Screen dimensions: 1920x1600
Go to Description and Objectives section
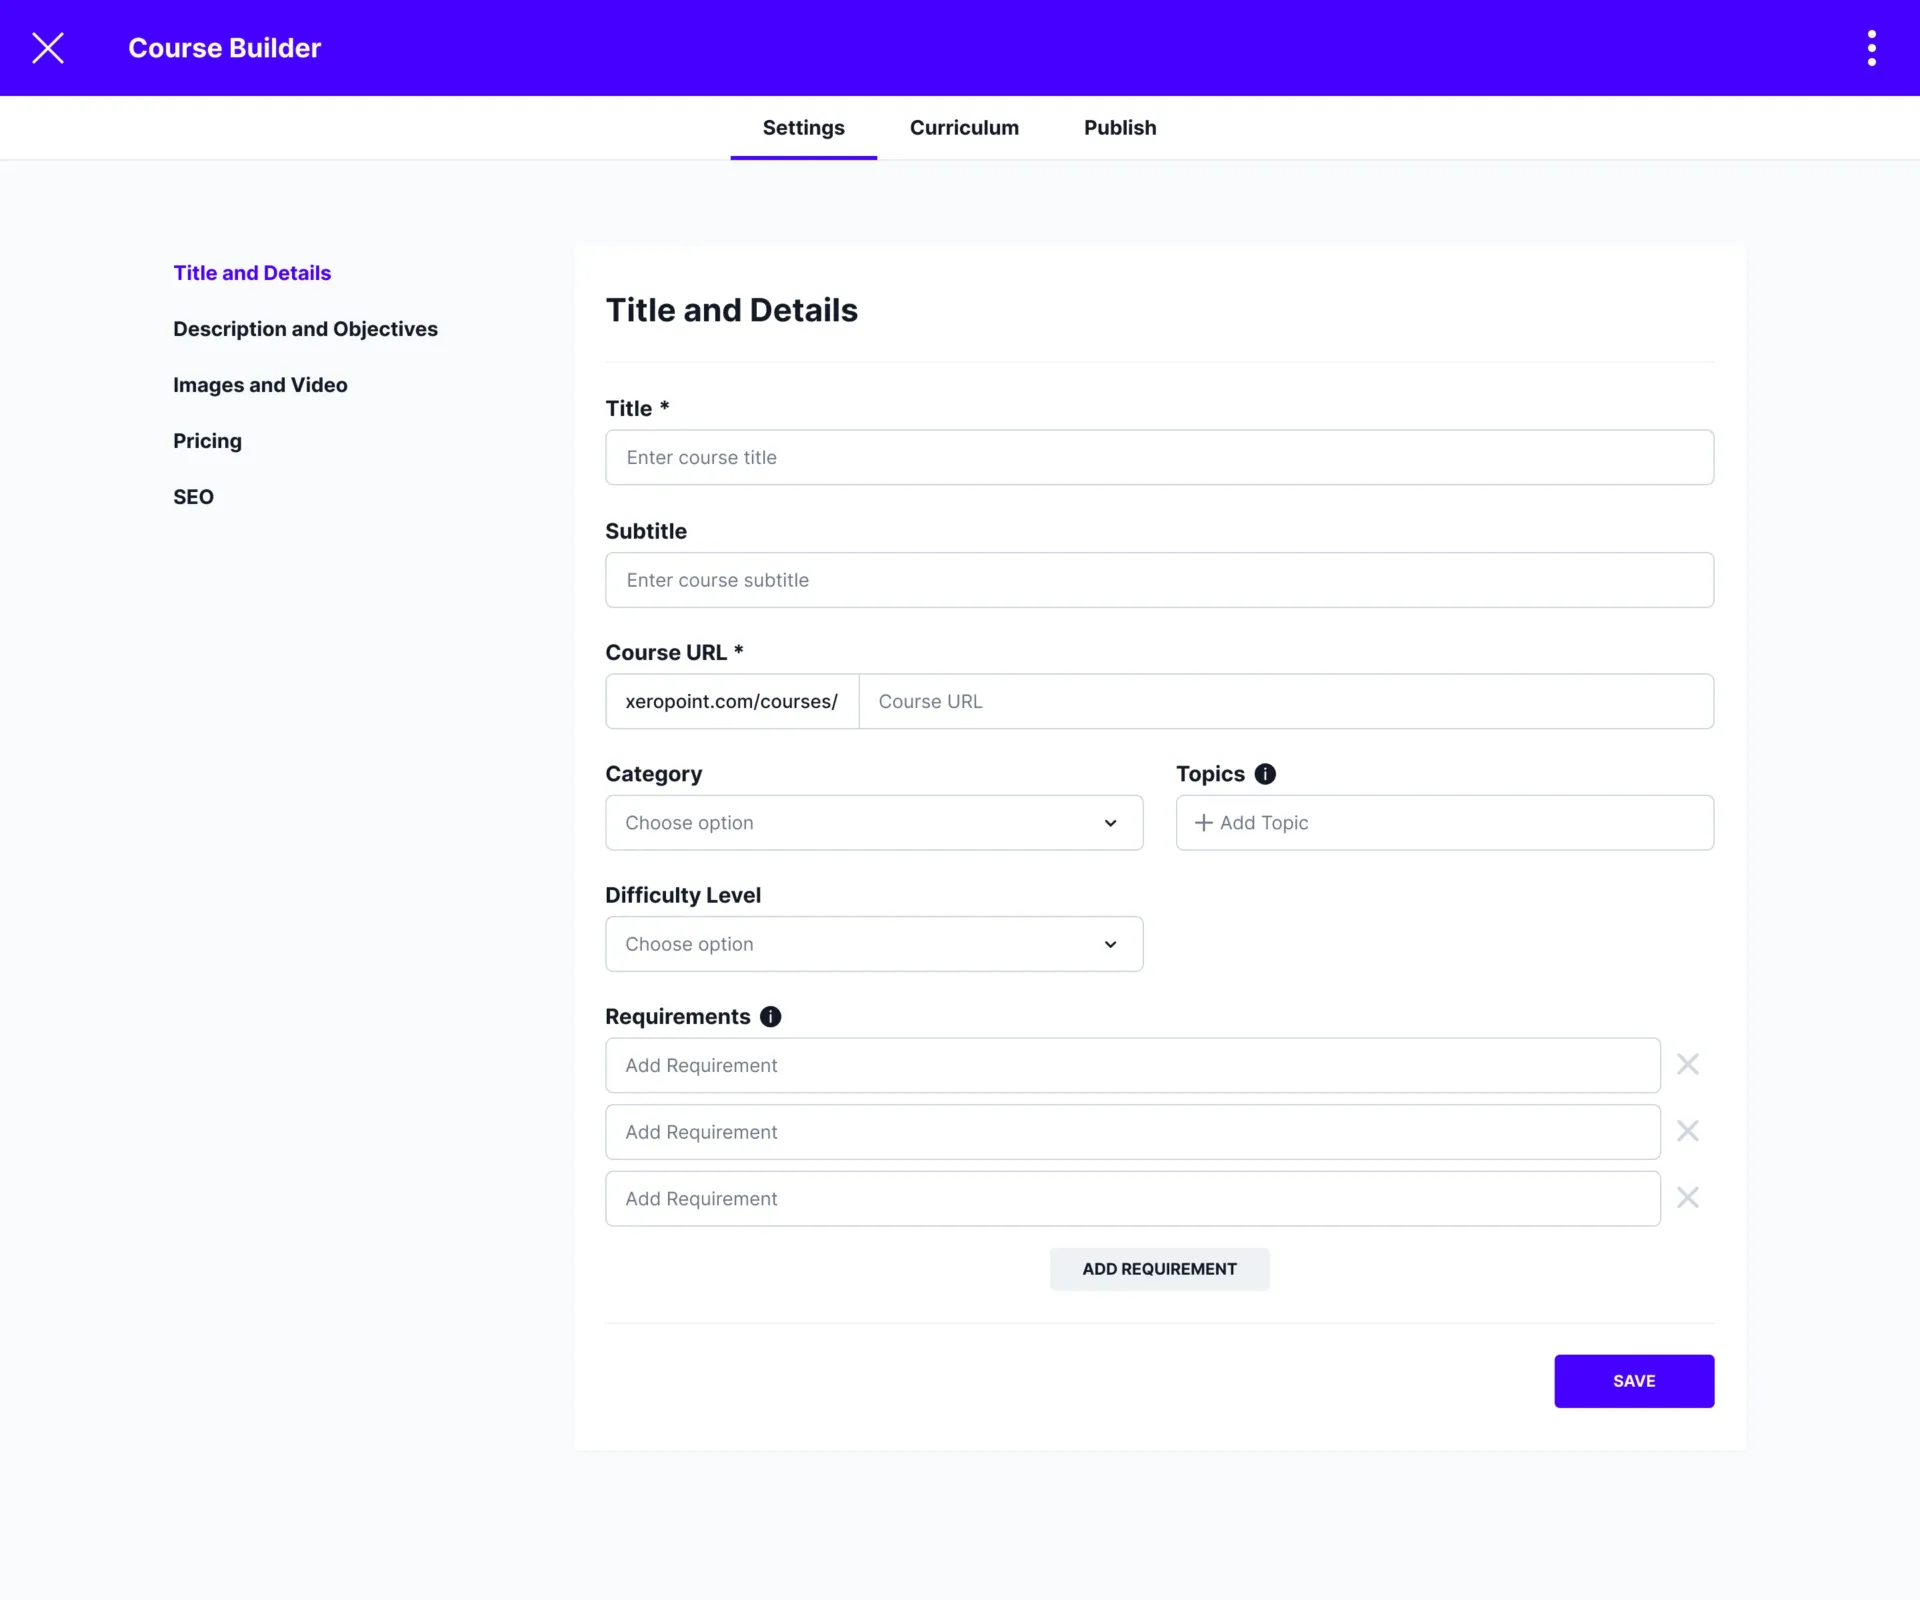click(305, 329)
